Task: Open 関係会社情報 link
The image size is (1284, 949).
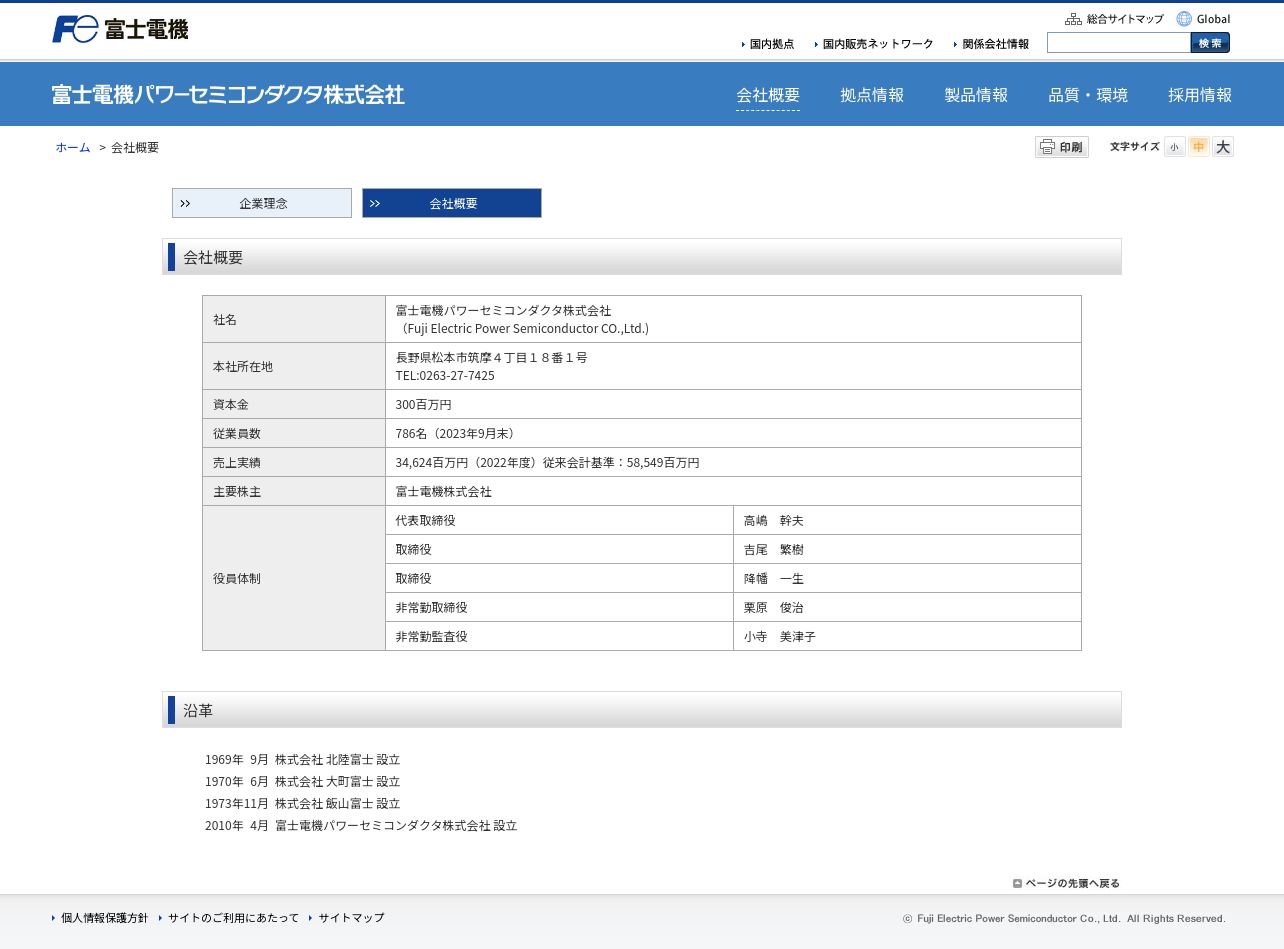Action: 991,44
